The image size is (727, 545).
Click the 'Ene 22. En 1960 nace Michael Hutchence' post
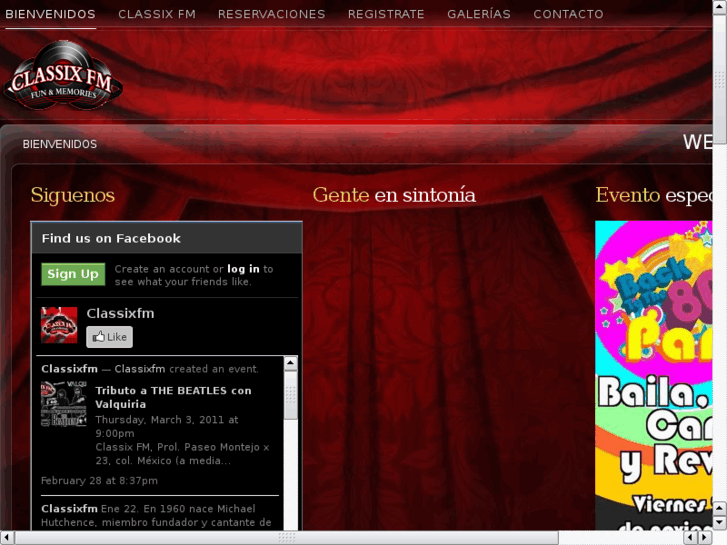click(x=156, y=515)
